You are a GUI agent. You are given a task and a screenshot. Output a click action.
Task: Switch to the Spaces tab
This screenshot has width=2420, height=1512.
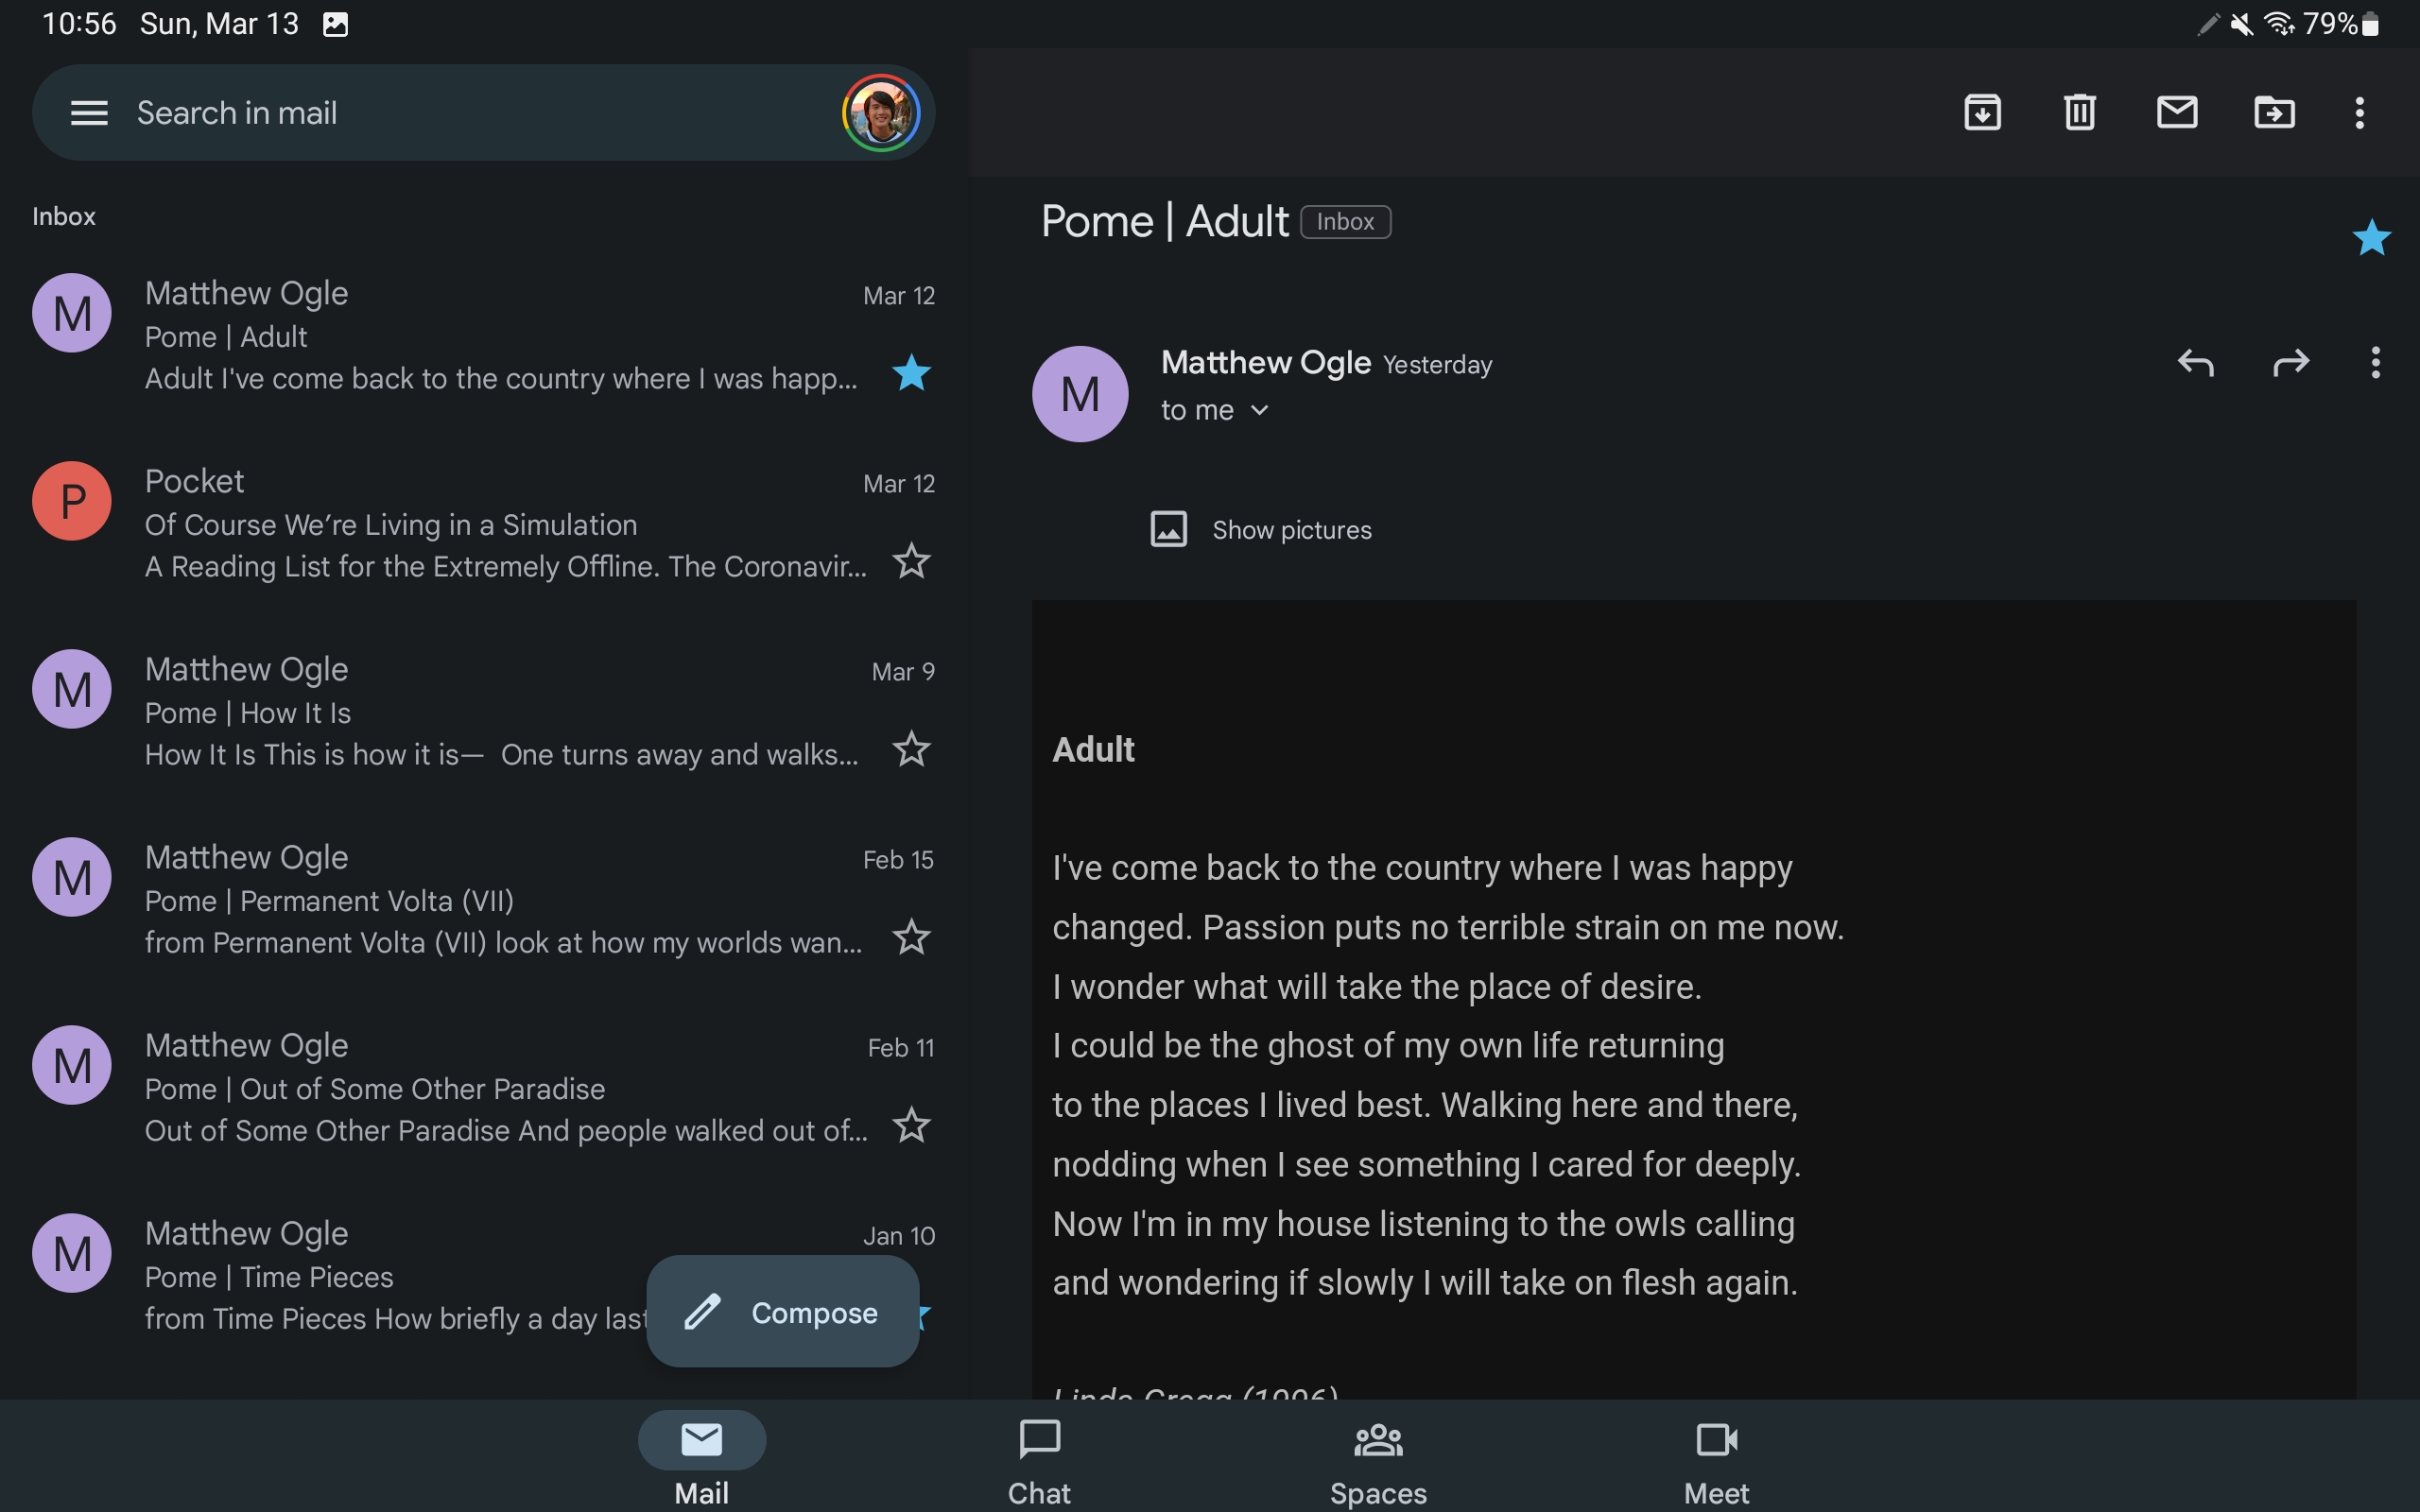1378,1461
